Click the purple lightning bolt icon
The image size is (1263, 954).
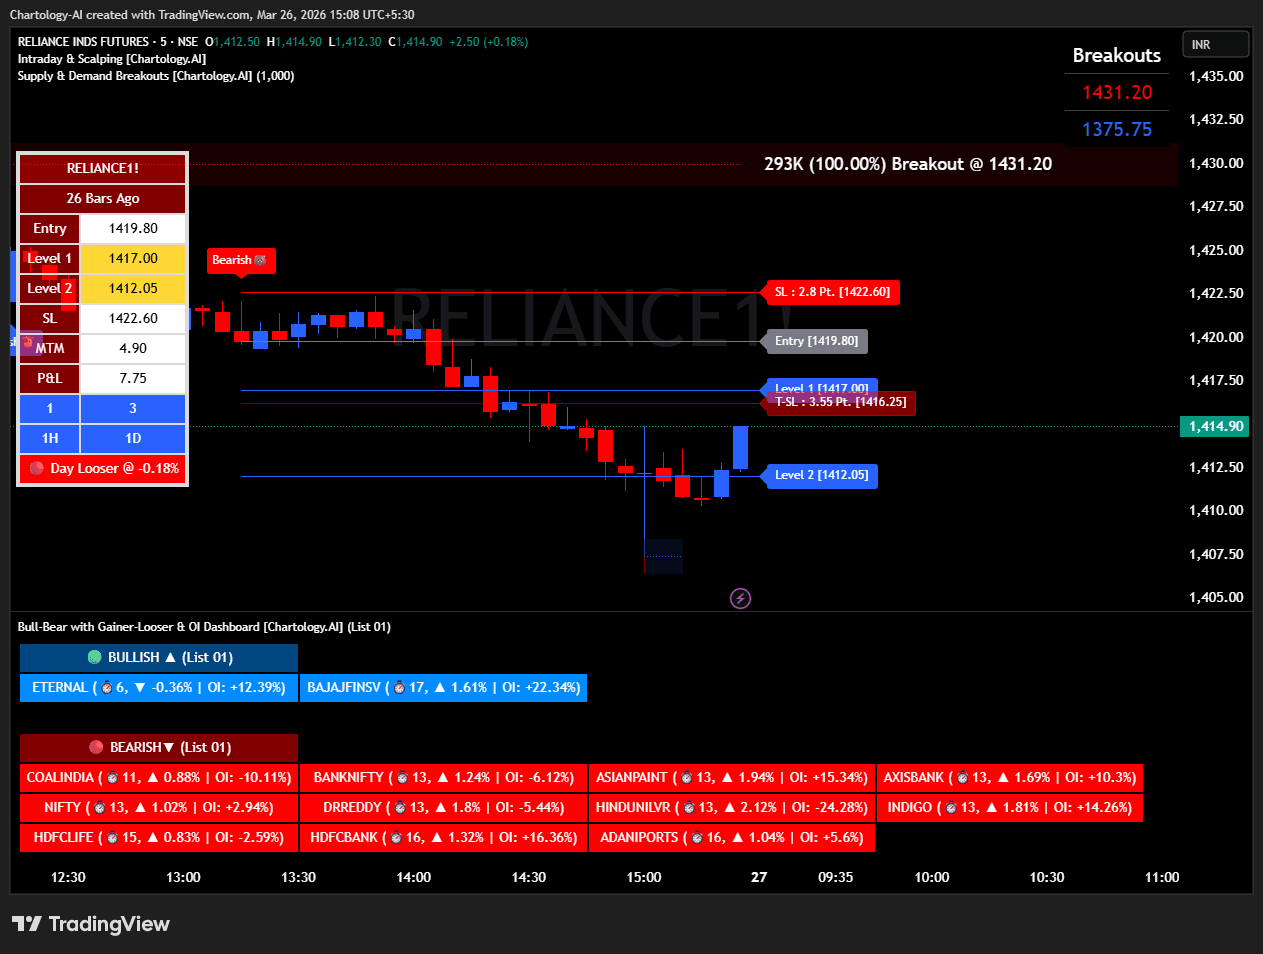point(740,598)
